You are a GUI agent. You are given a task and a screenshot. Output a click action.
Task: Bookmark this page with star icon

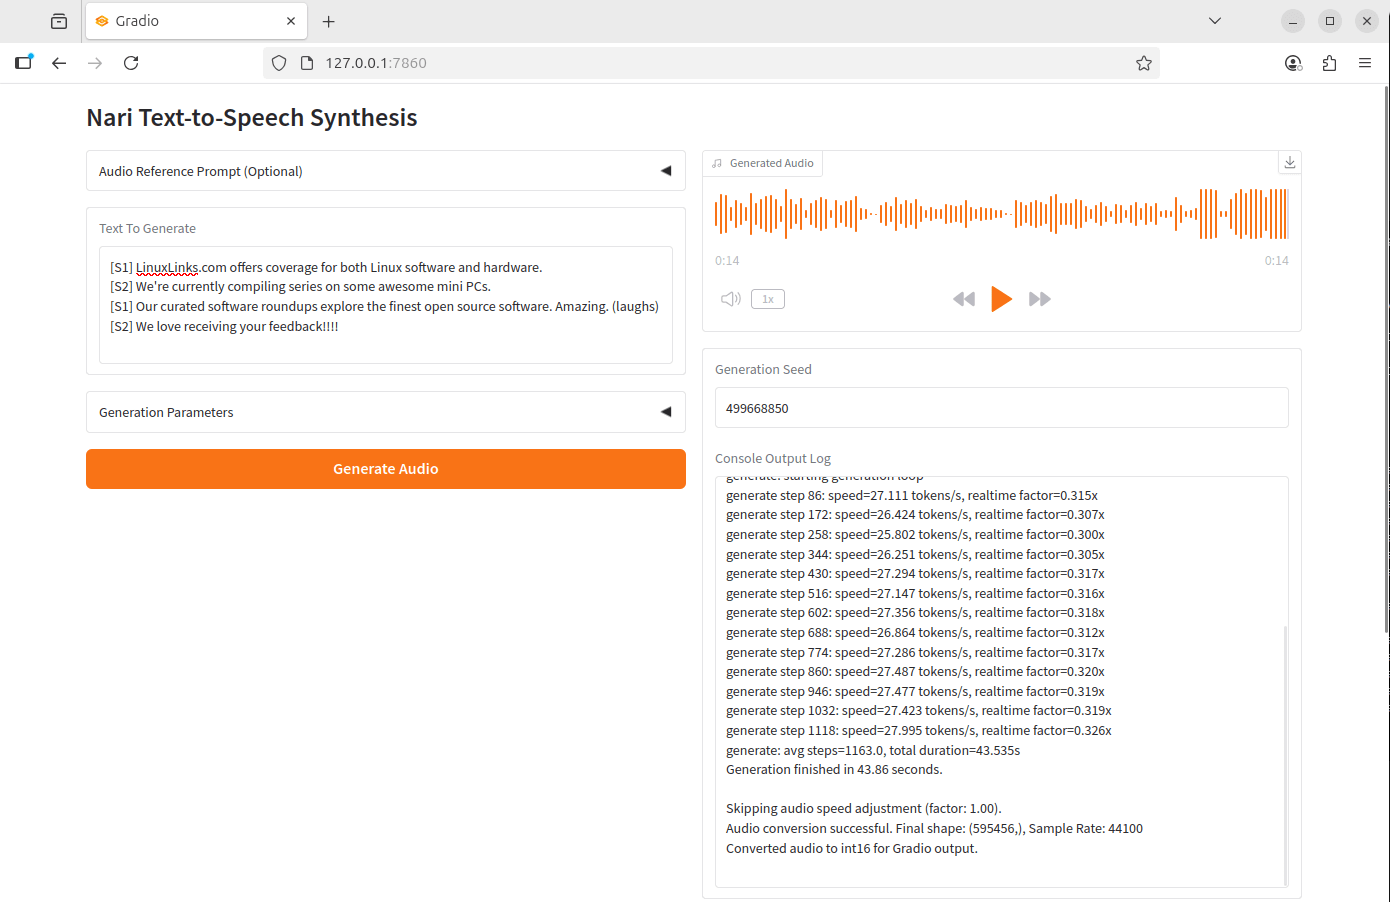1144,63
